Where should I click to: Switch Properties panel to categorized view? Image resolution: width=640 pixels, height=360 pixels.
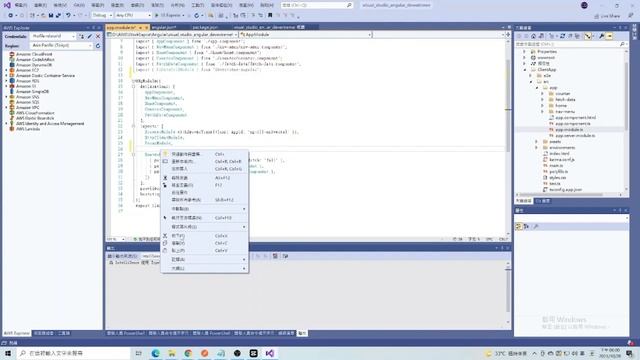519,226
